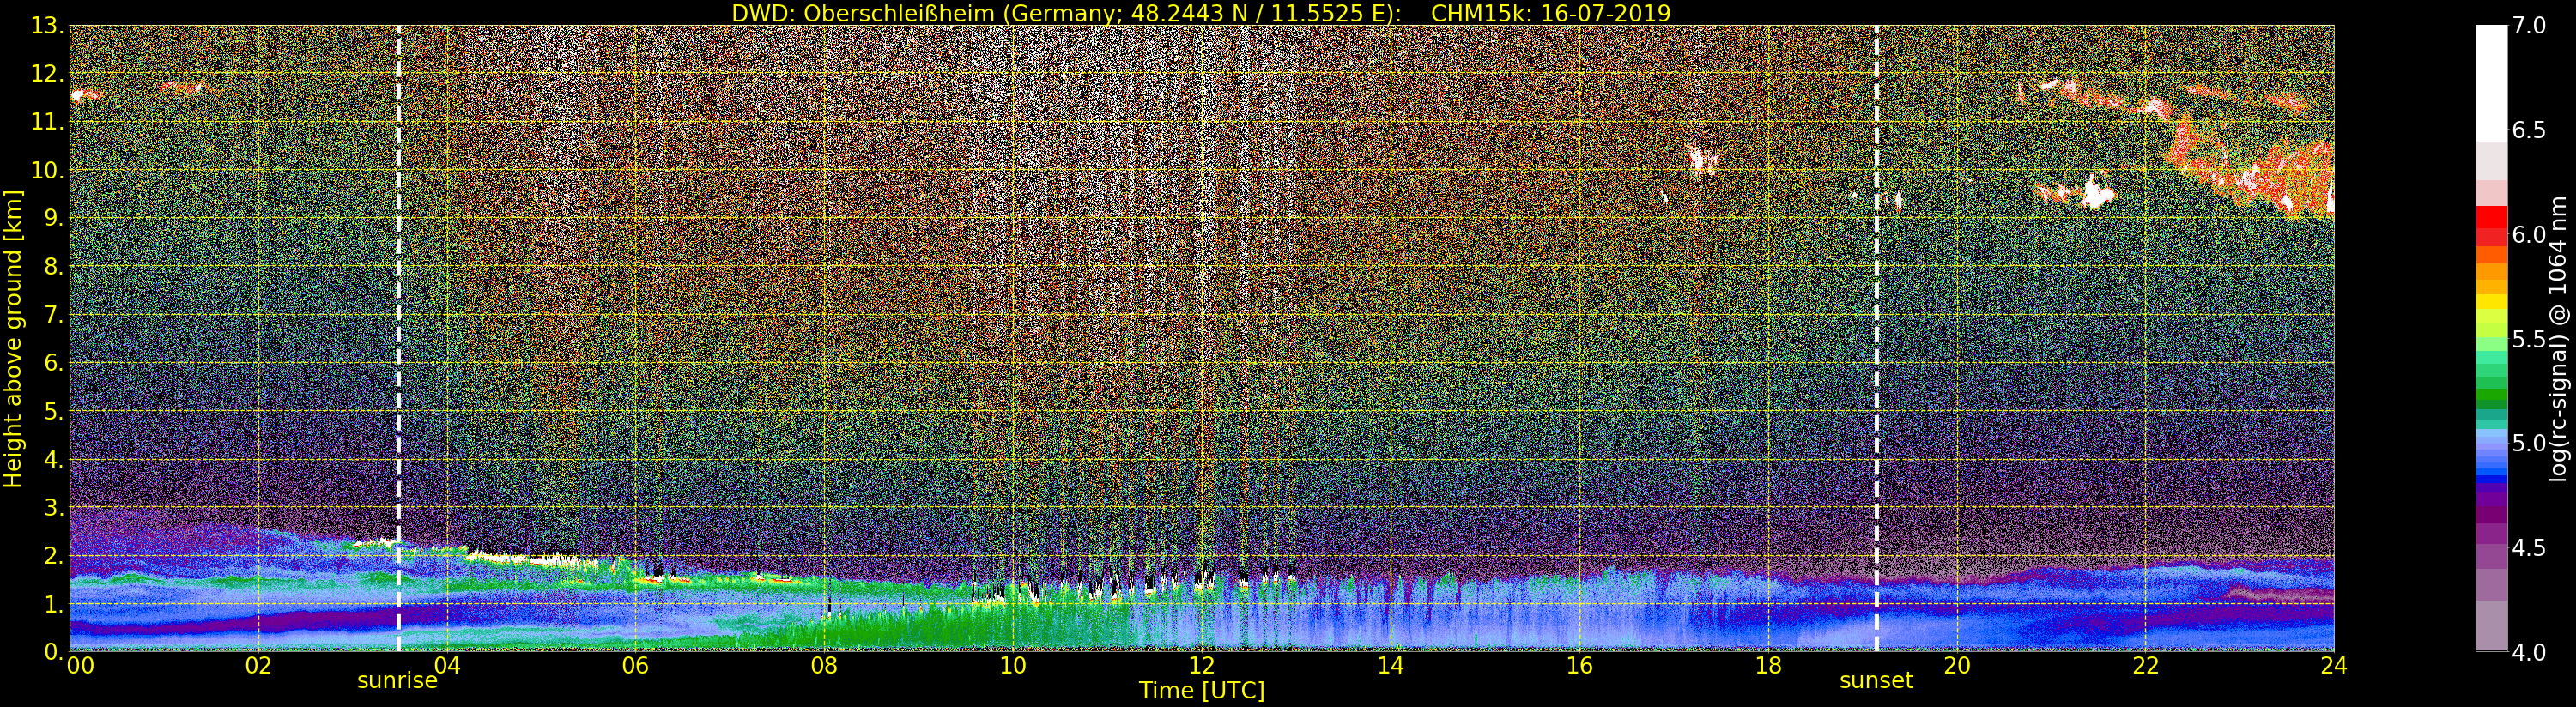Click the 'Time [UTC]' axis label
This screenshot has width=2576, height=707.
[x=1202, y=690]
